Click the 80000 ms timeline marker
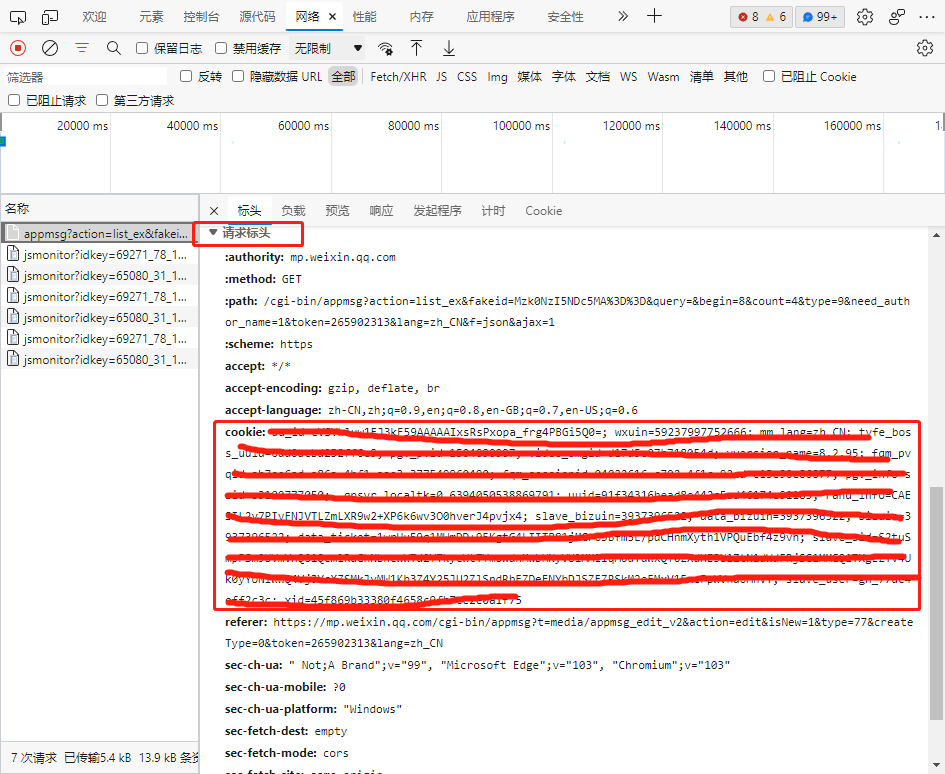This screenshot has height=774, width=945. (413, 125)
